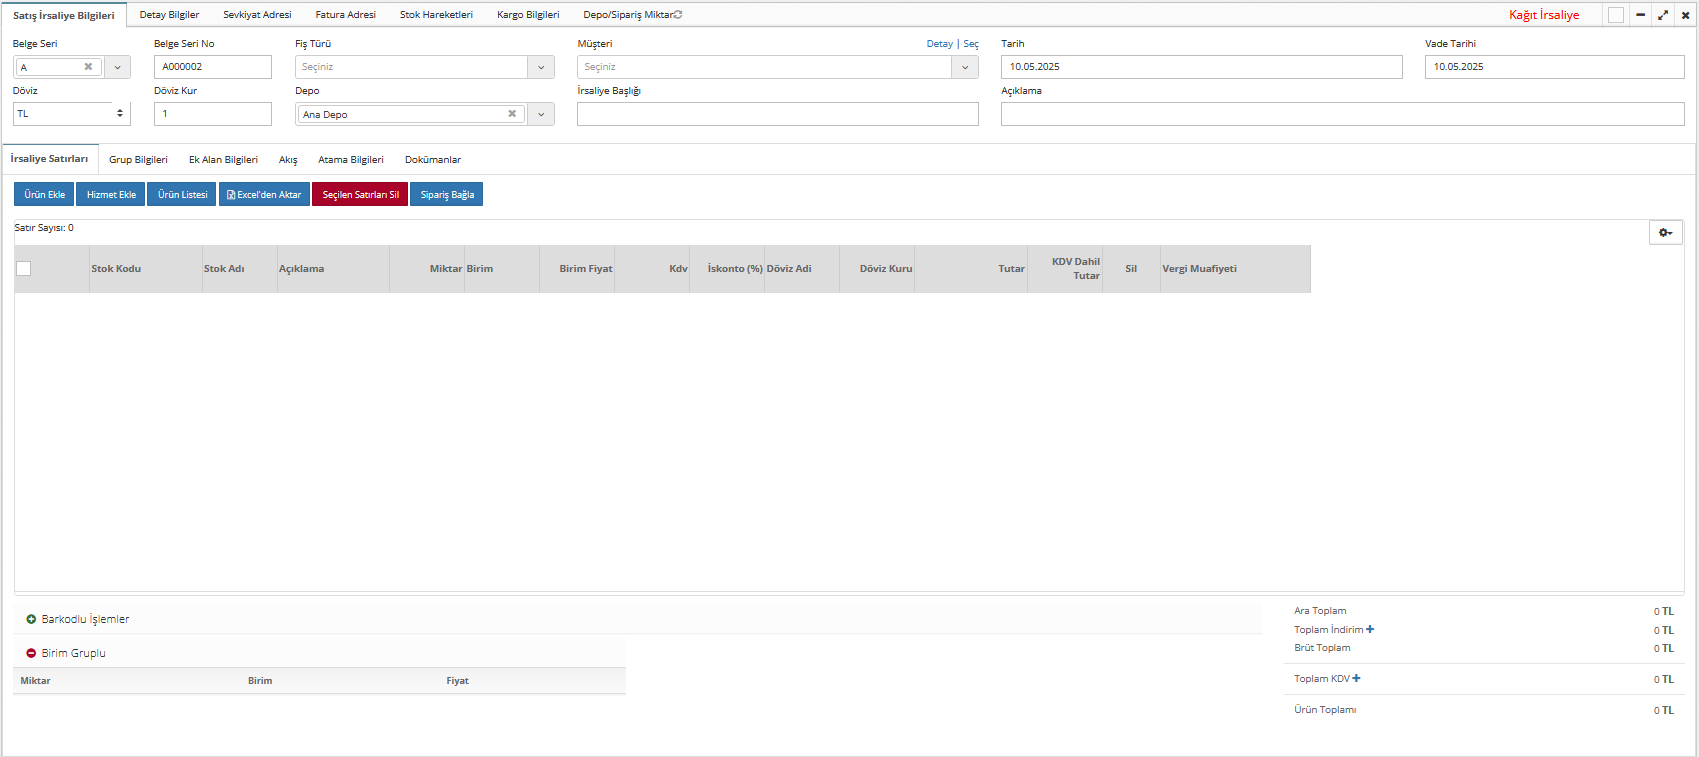Clear the Belge Seri value with X
The width and height of the screenshot is (1699, 757).
[88, 67]
